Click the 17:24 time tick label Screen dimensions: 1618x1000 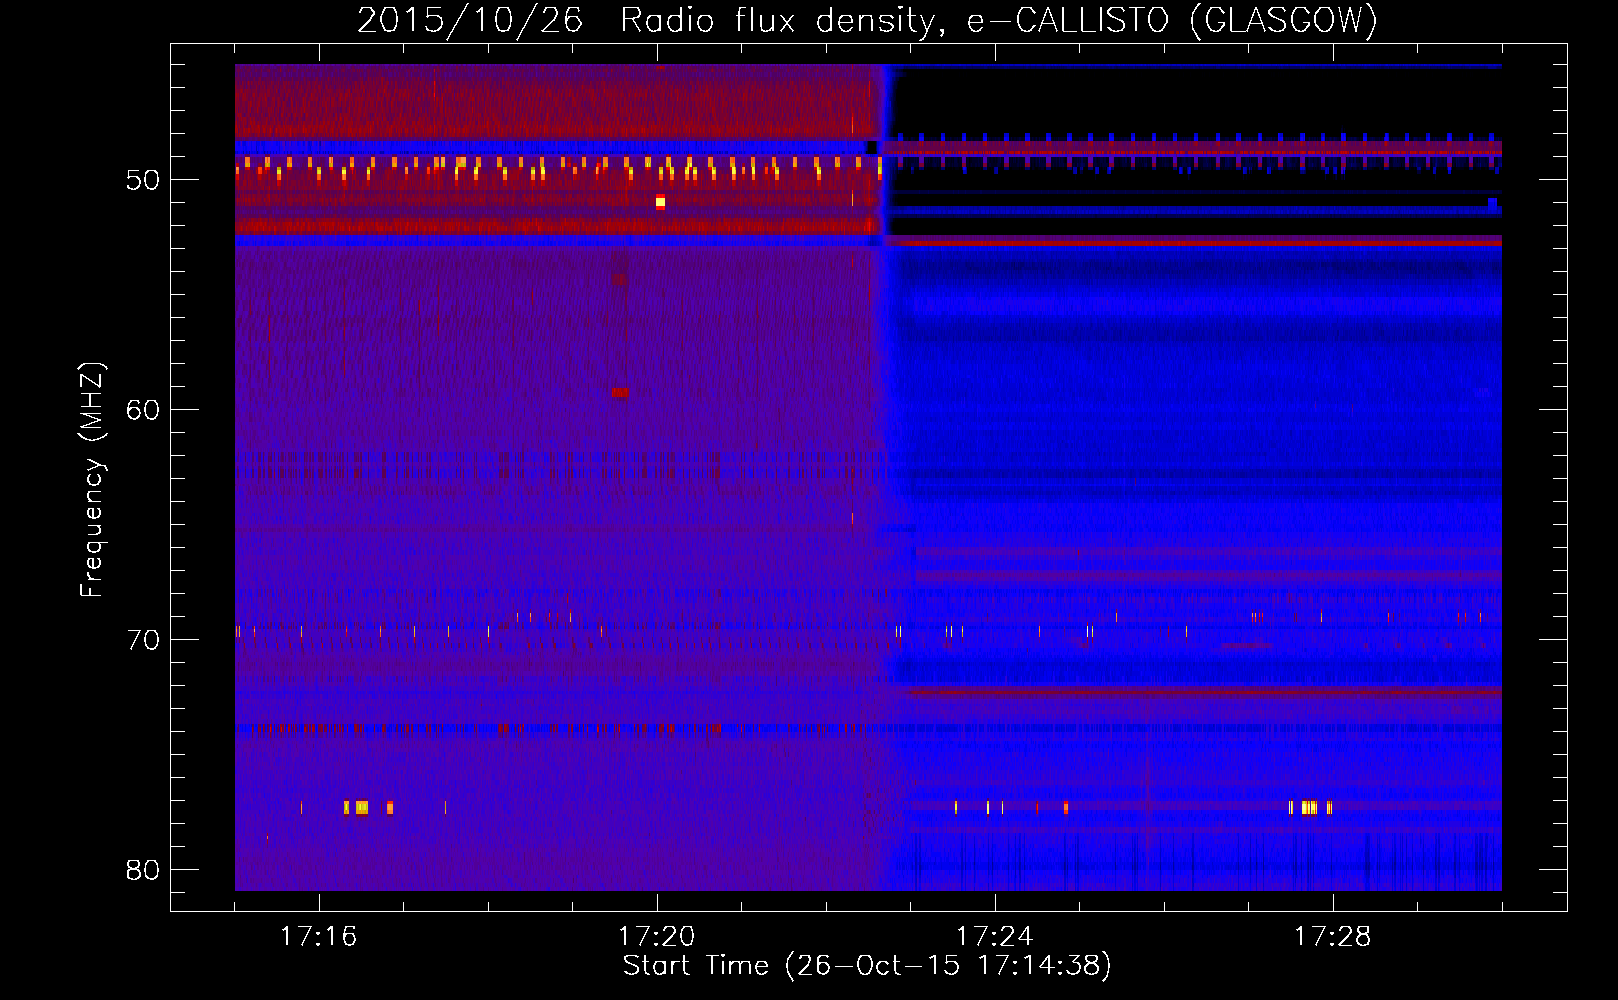click(x=994, y=937)
